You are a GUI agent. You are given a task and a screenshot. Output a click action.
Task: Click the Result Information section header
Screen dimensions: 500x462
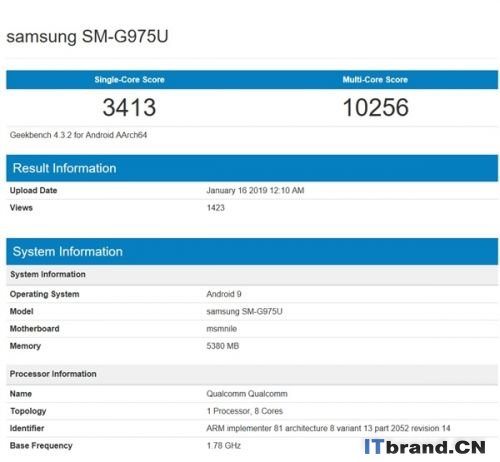[252, 168]
